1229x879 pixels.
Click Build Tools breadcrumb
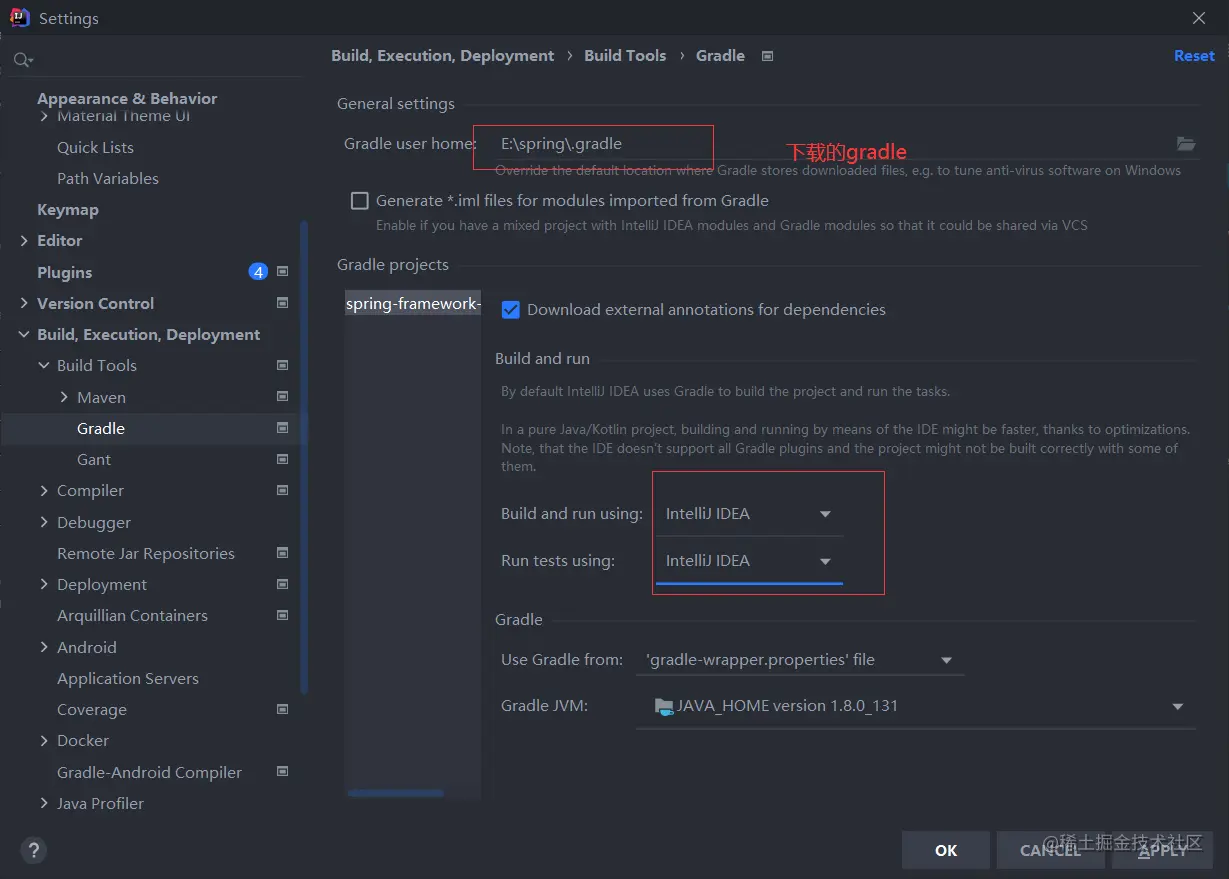[625, 56]
